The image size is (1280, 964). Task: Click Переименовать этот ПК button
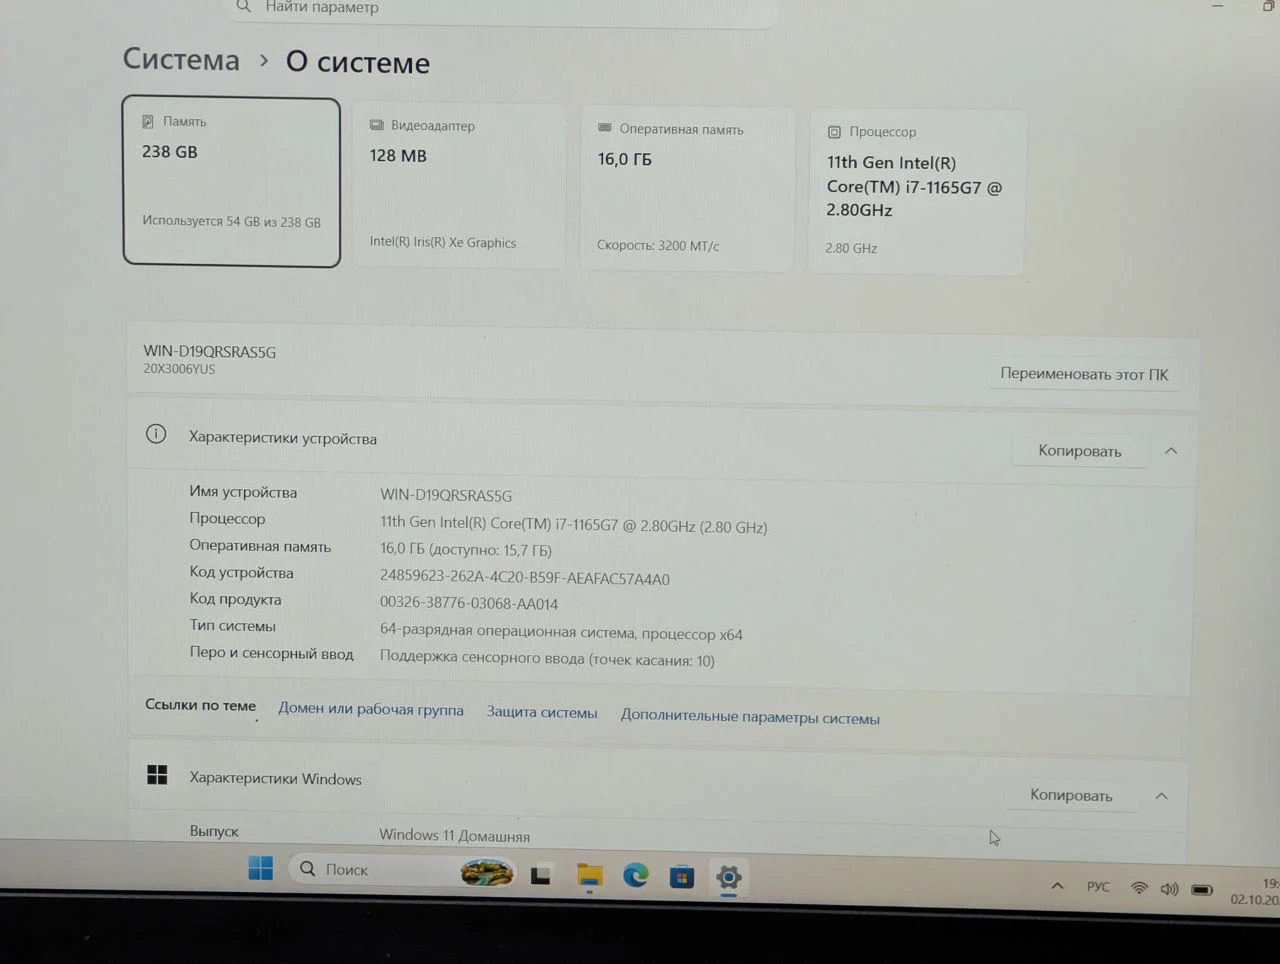tap(1084, 374)
